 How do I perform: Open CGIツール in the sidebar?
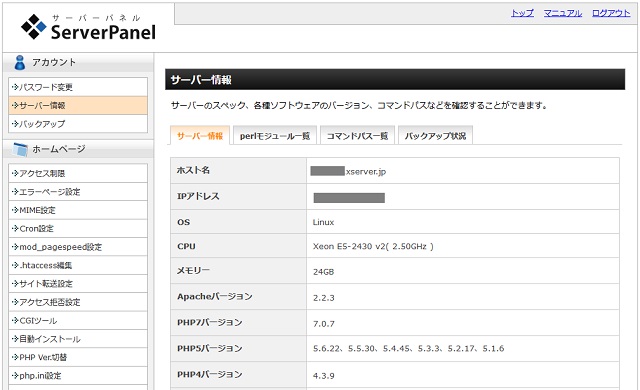pos(78,320)
